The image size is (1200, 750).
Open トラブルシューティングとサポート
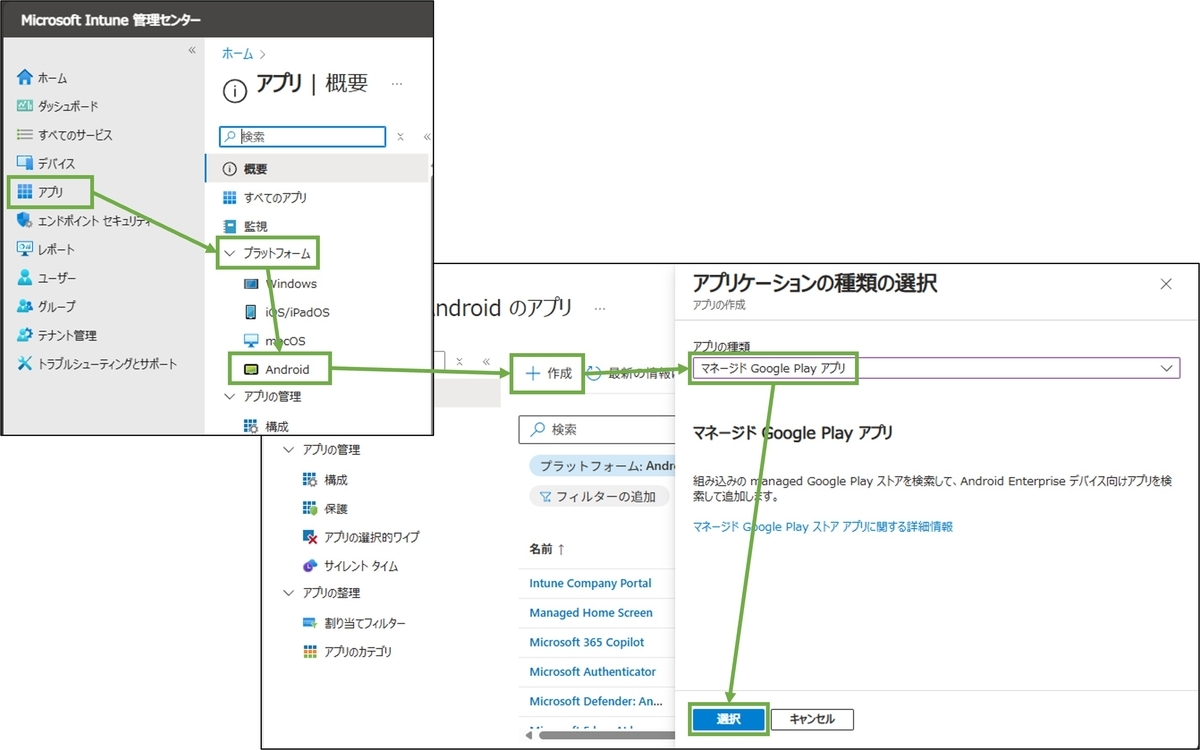point(97,363)
